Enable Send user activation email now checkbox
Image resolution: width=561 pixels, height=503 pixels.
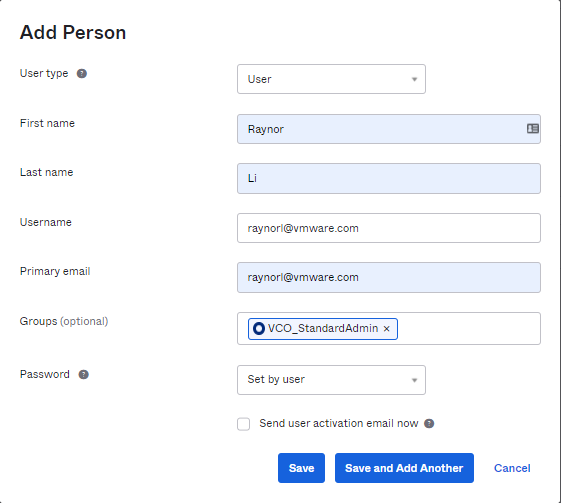(243, 424)
